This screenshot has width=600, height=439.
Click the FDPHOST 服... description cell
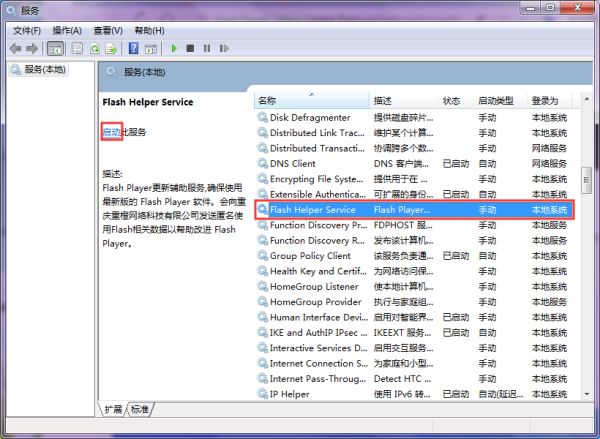(x=403, y=225)
